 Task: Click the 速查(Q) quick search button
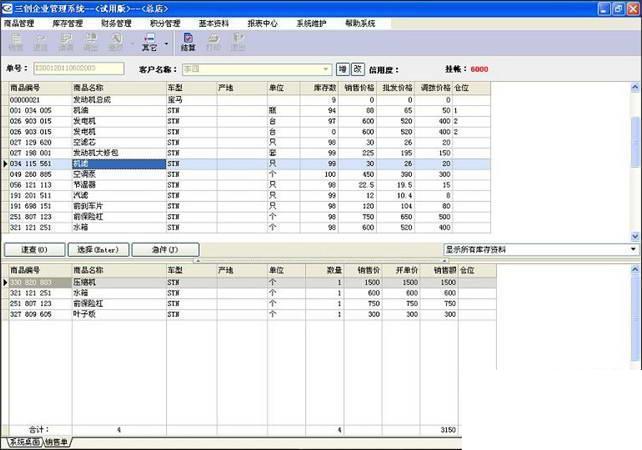click(x=34, y=249)
